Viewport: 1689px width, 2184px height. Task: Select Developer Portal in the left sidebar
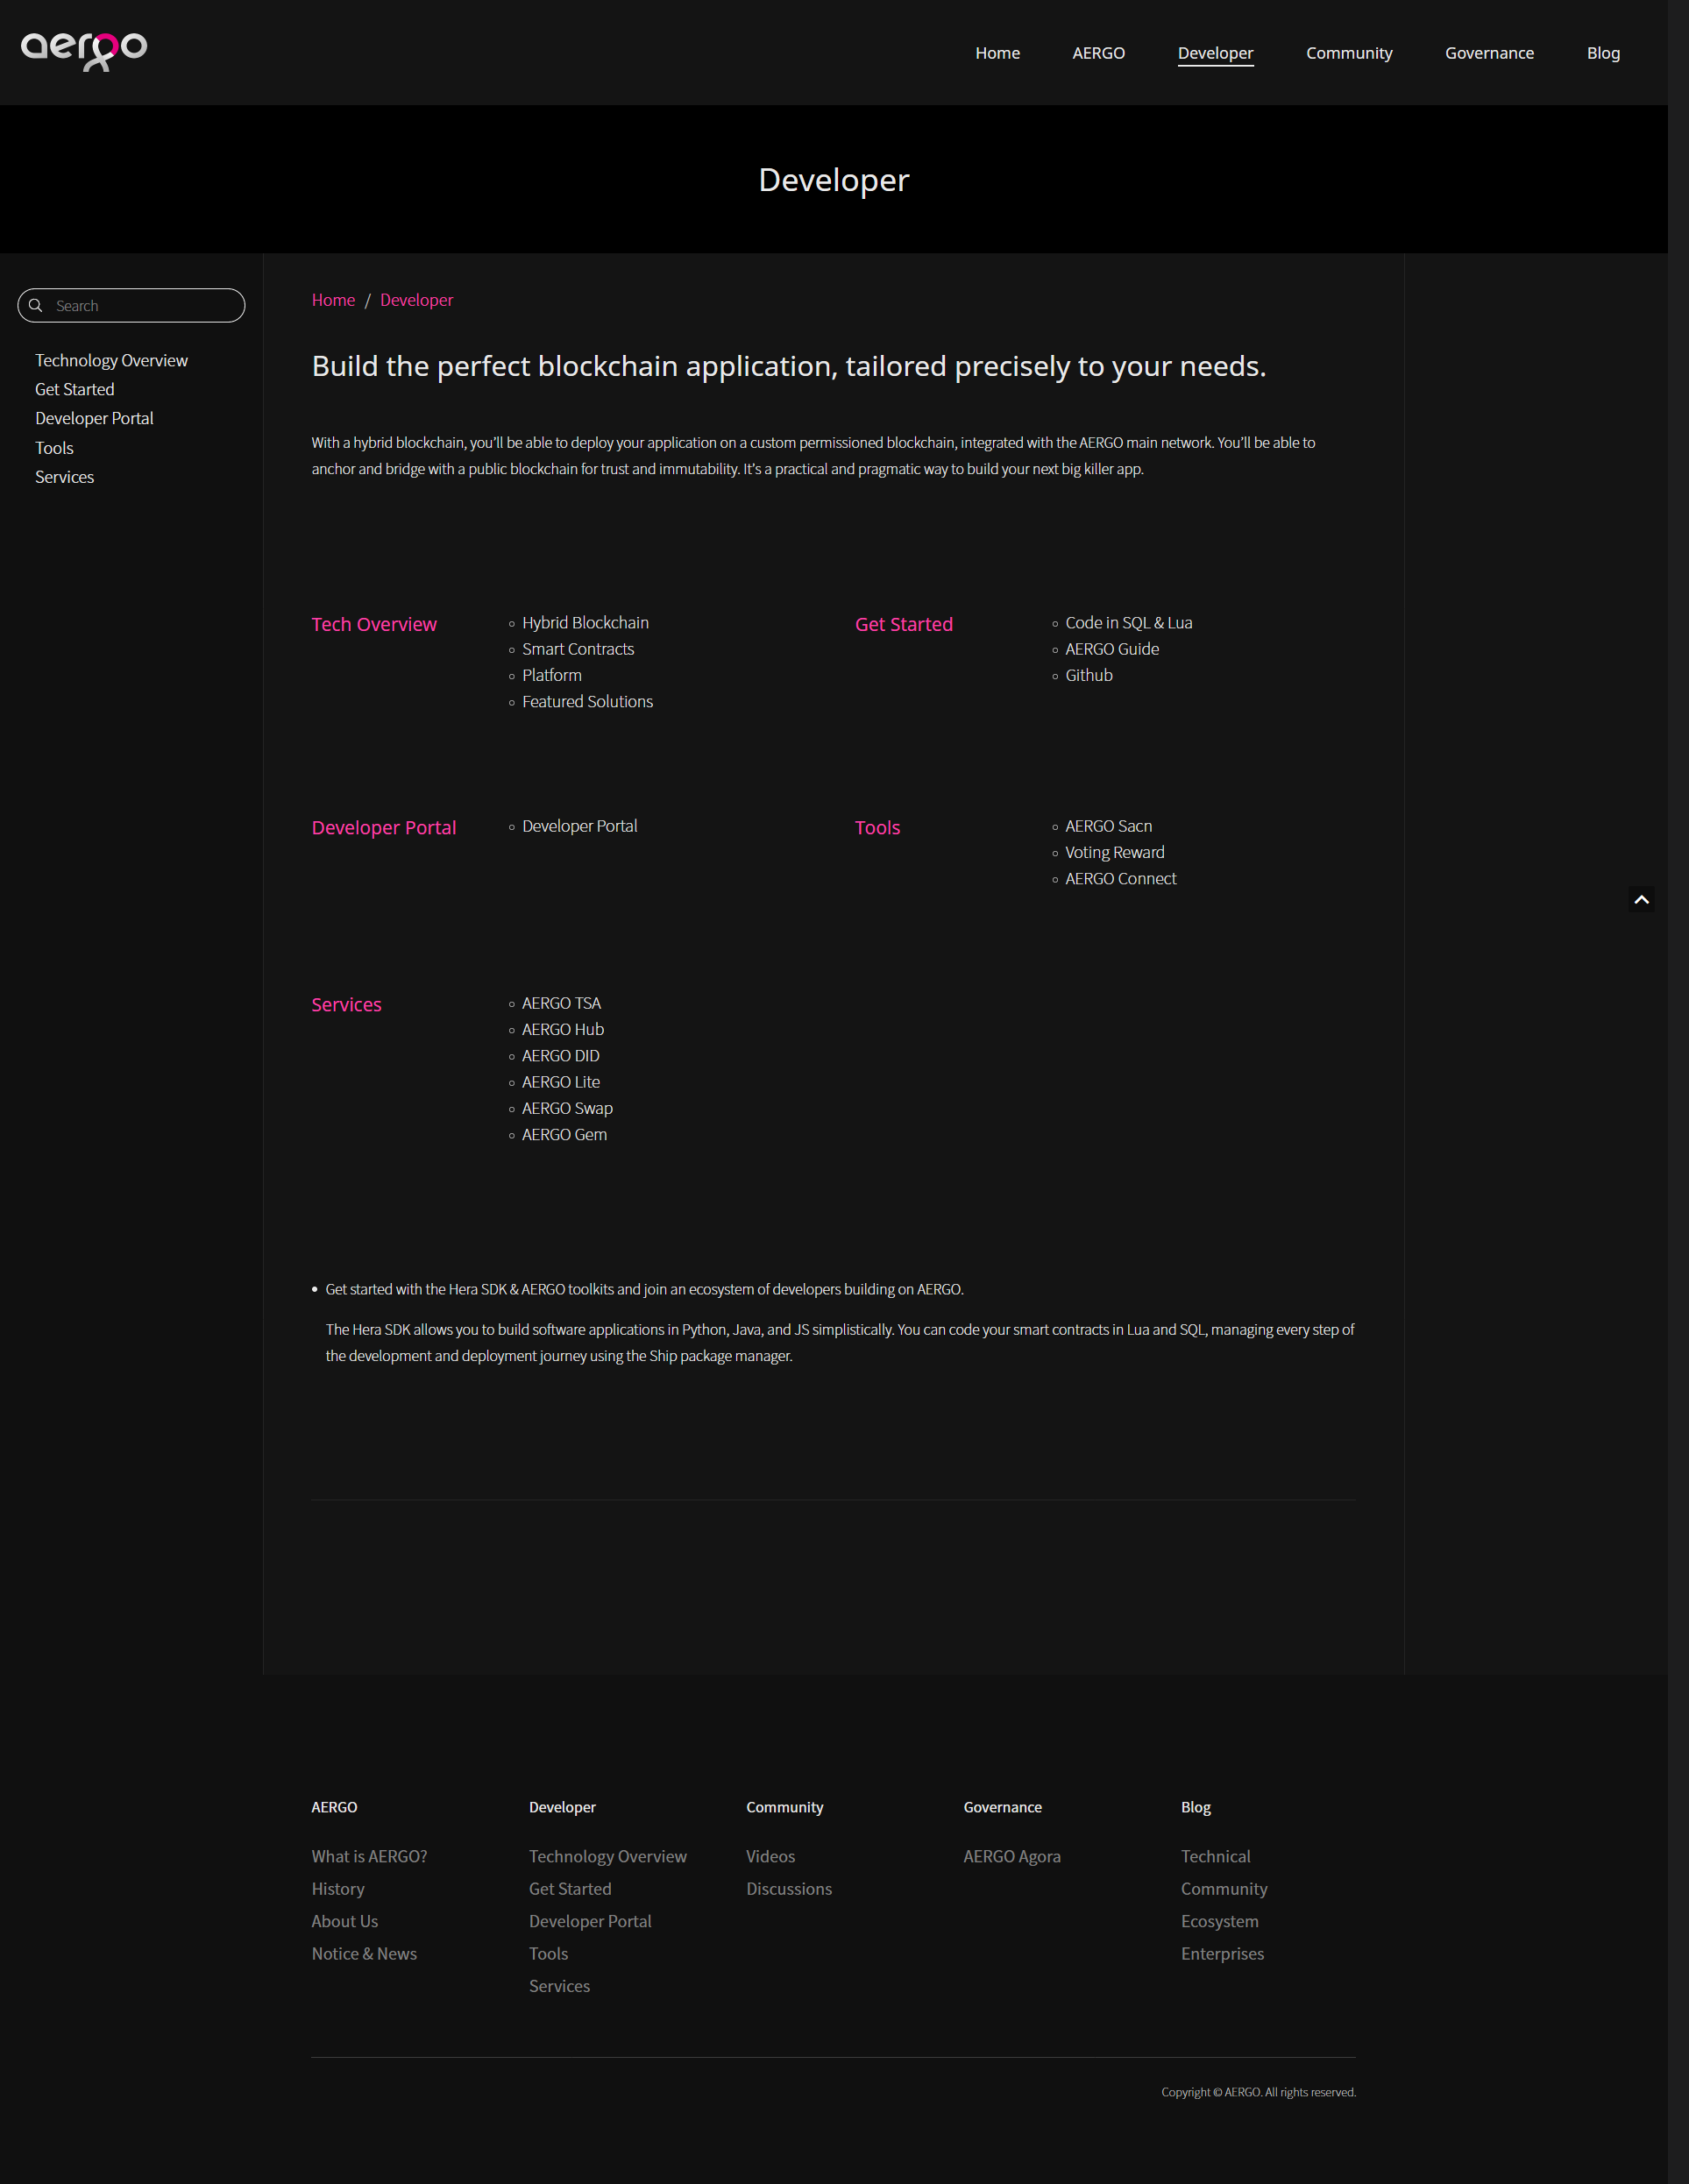pyautogui.click(x=94, y=418)
